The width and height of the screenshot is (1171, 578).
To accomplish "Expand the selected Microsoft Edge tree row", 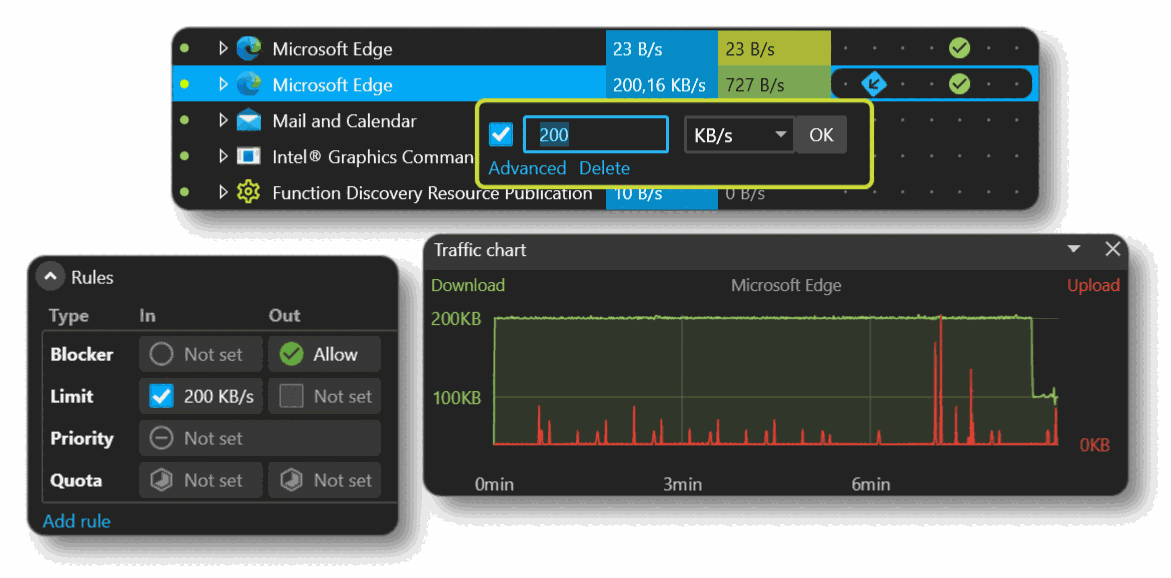I will (x=222, y=84).
